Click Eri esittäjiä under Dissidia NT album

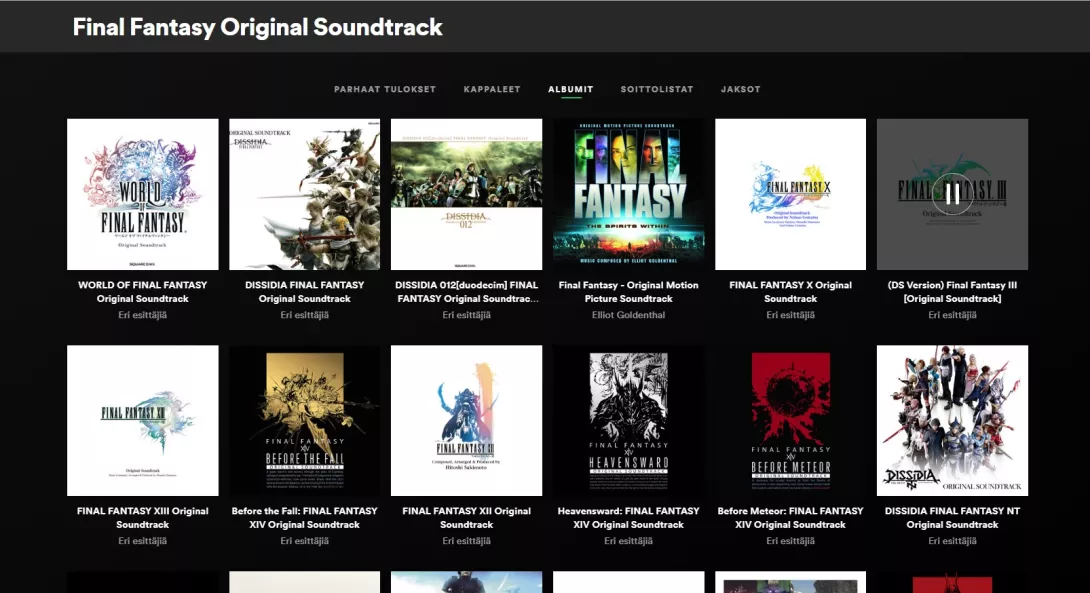coord(952,541)
